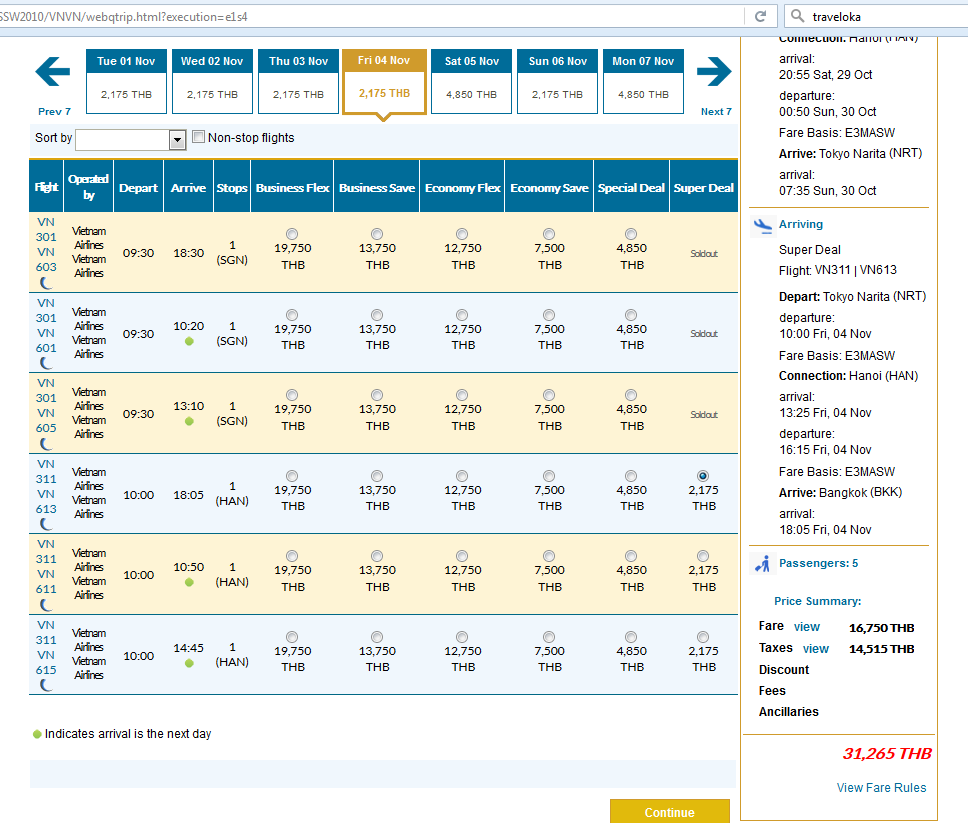The width and height of the screenshot is (968, 823).
Task: Click the Prev 7 left arrow icon
Action: coord(52,72)
